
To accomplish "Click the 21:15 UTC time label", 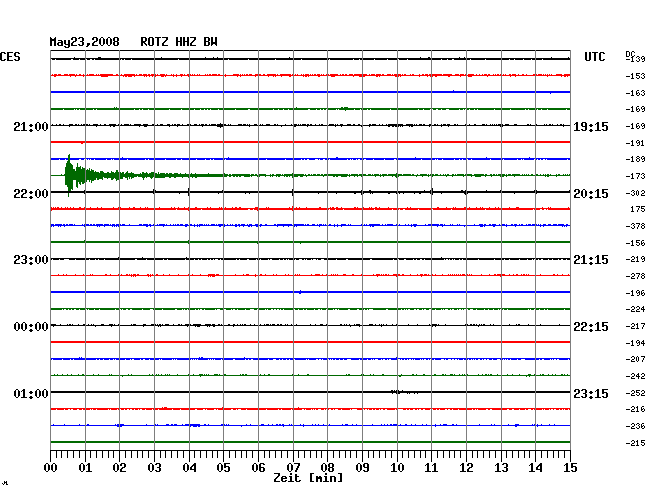I will (591, 260).
